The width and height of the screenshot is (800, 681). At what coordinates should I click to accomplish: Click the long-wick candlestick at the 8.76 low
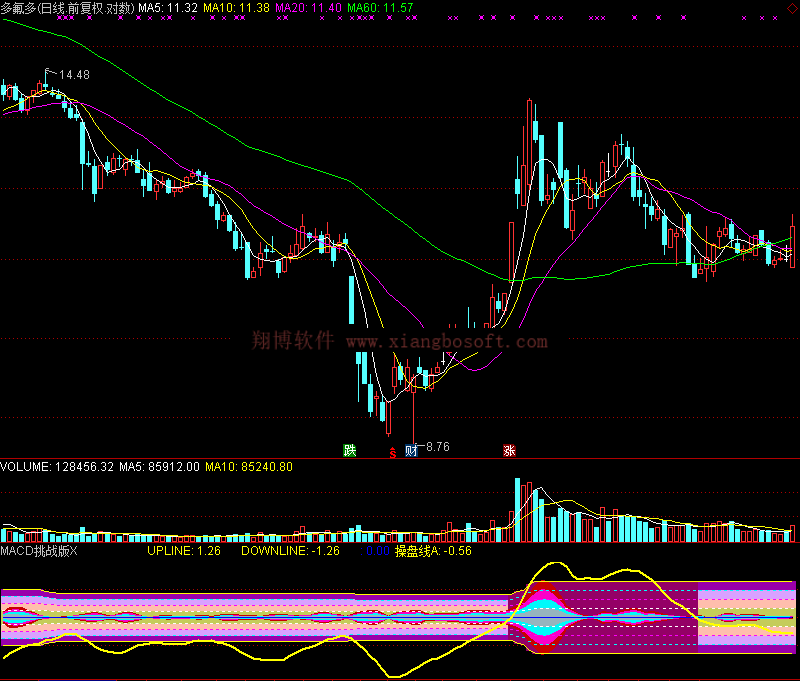pos(413,411)
